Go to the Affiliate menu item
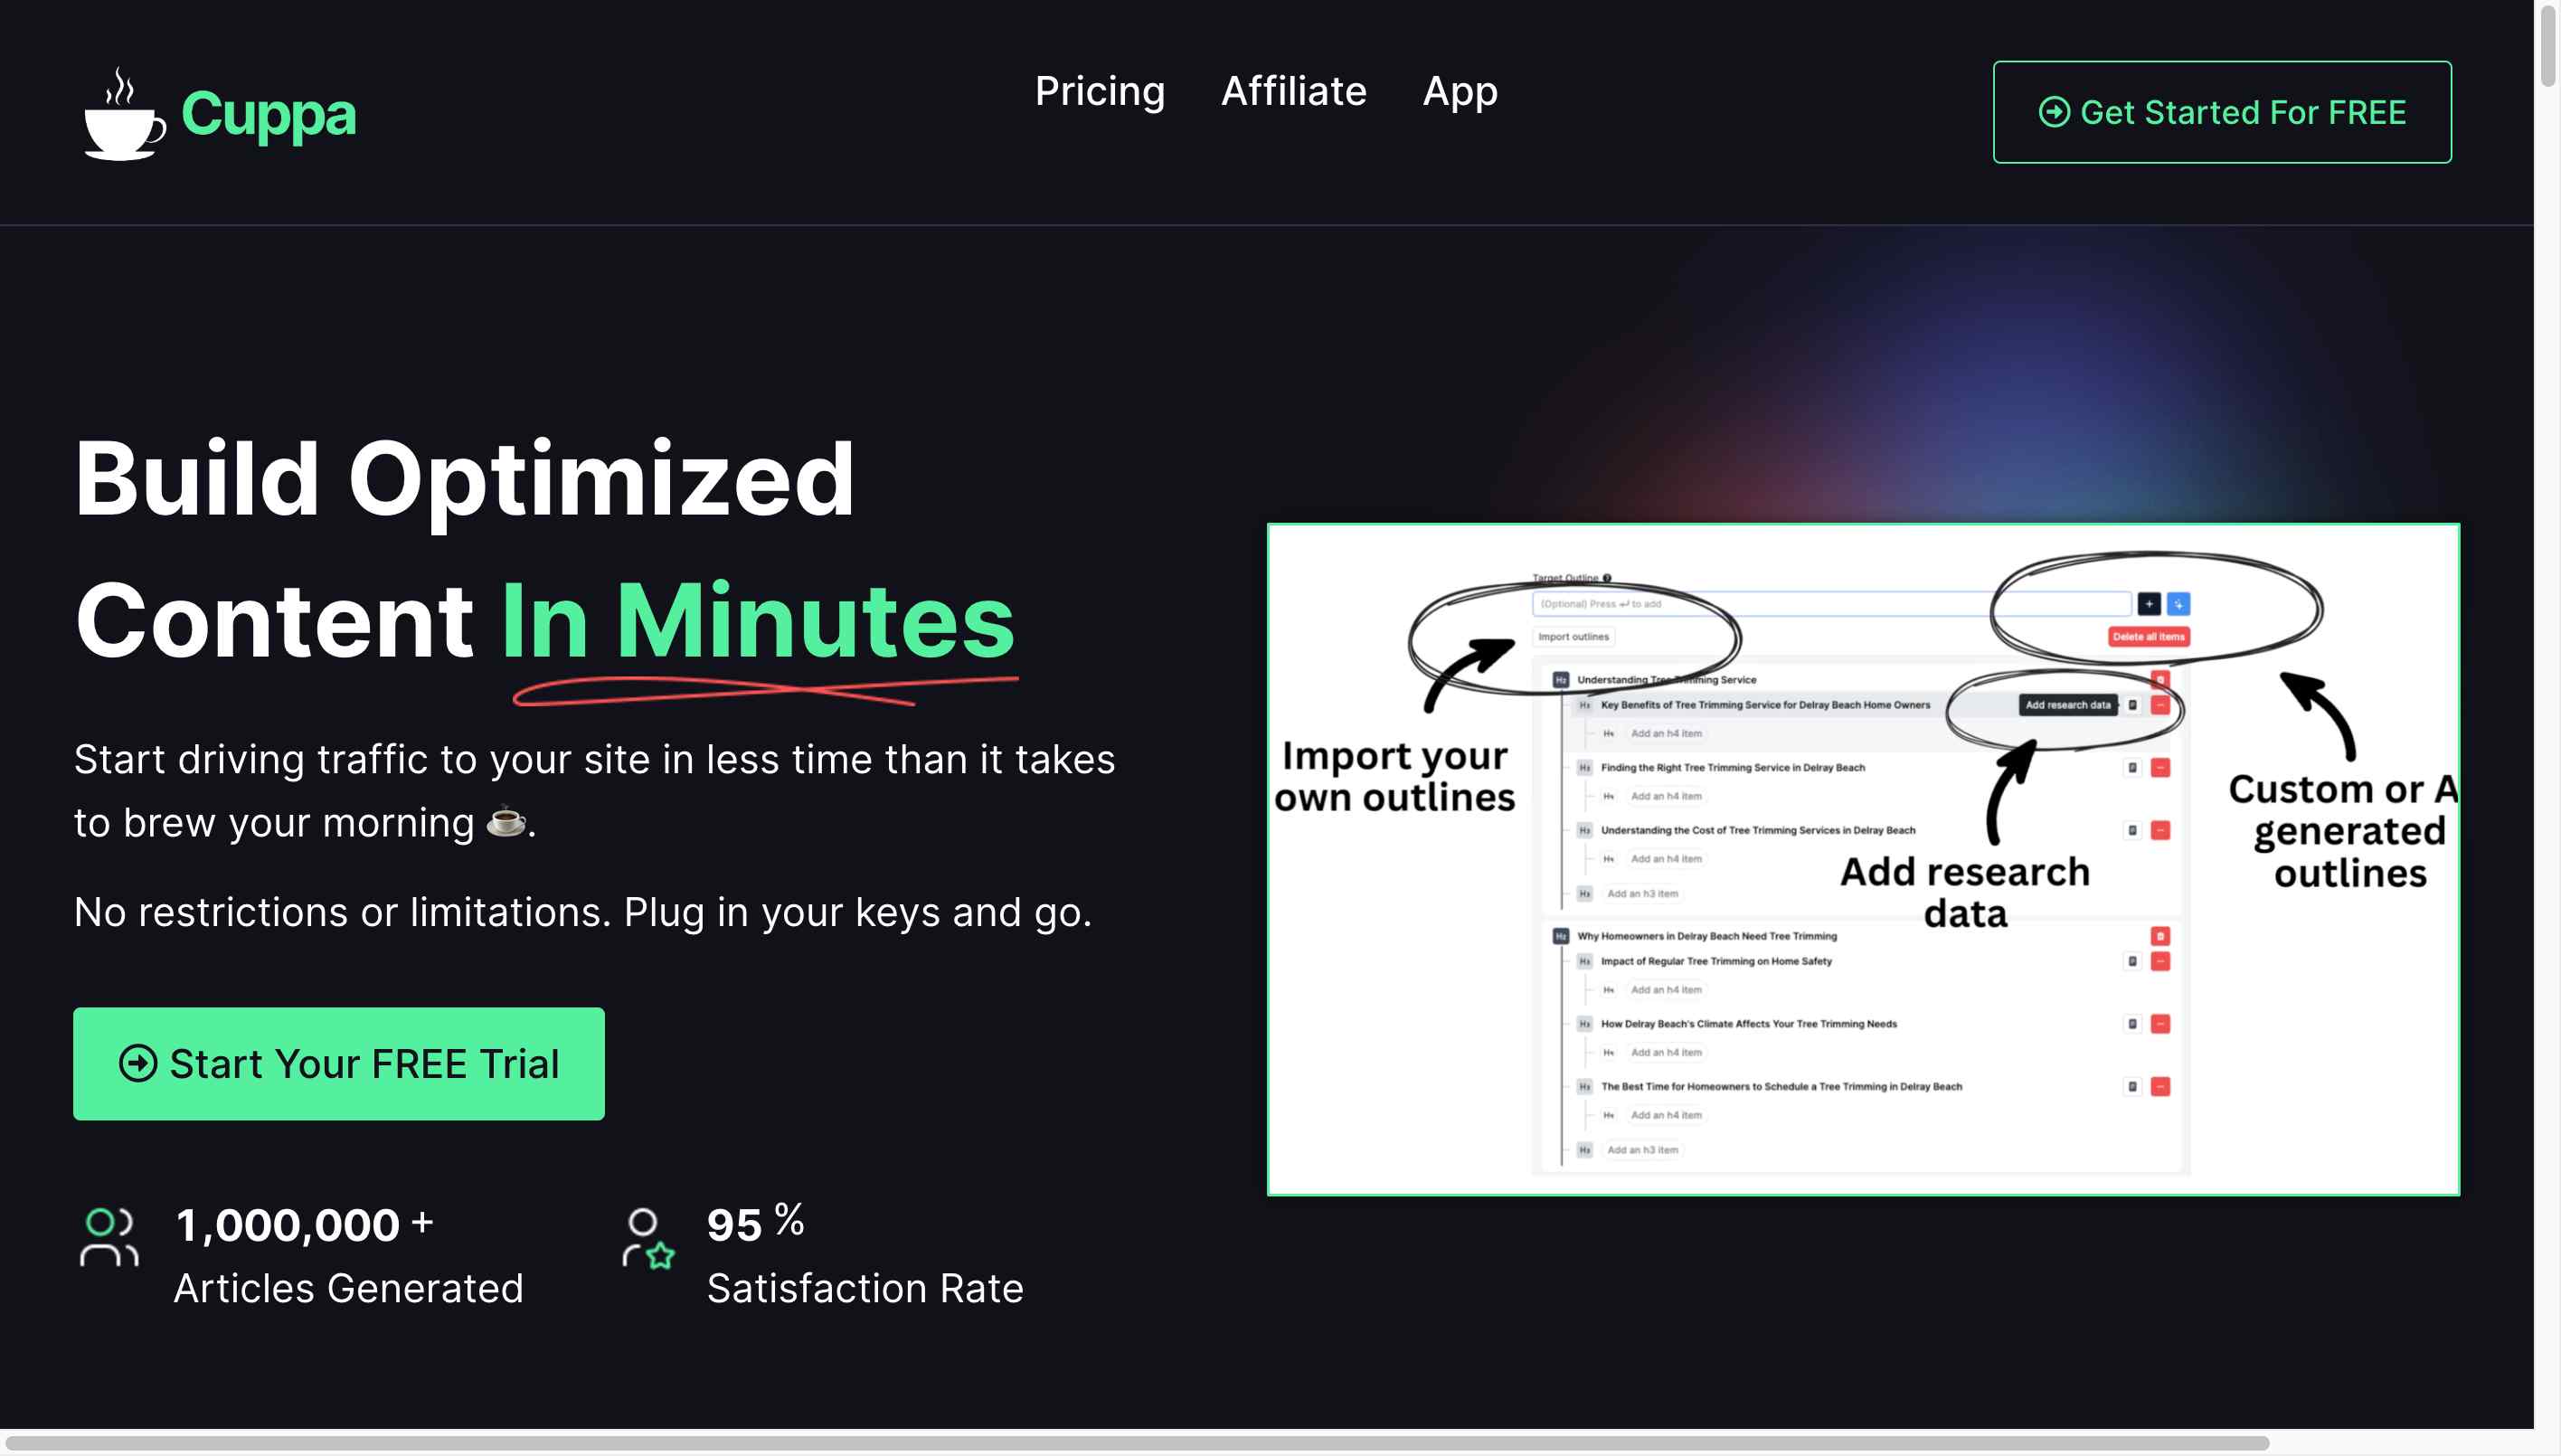This screenshot has width=2561, height=1456. (1294, 91)
